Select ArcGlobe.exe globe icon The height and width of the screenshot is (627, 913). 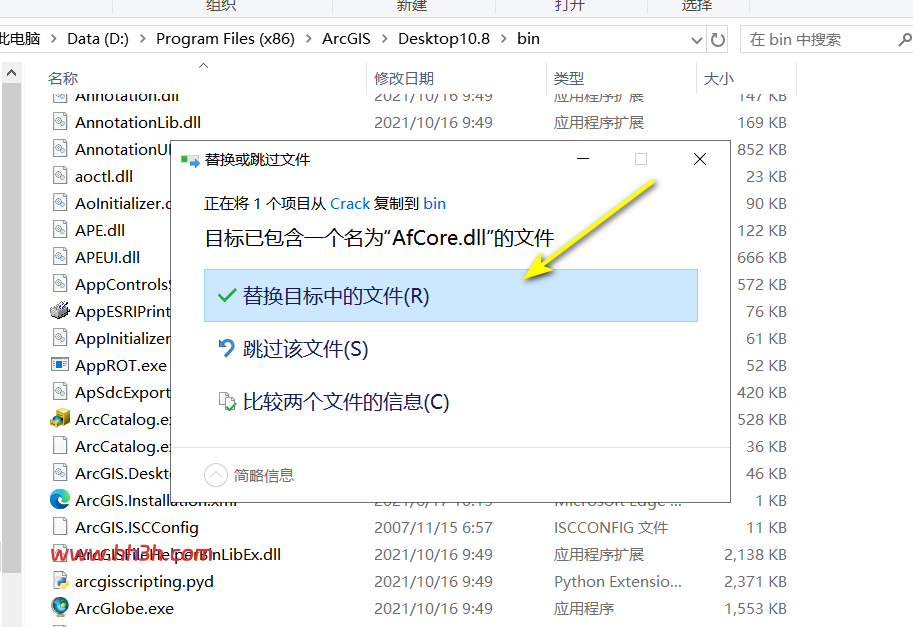tap(60, 607)
